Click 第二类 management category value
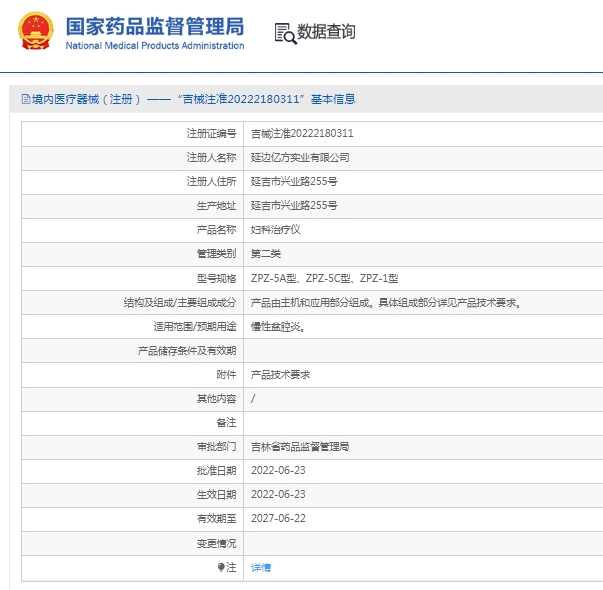 coord(266,254)
